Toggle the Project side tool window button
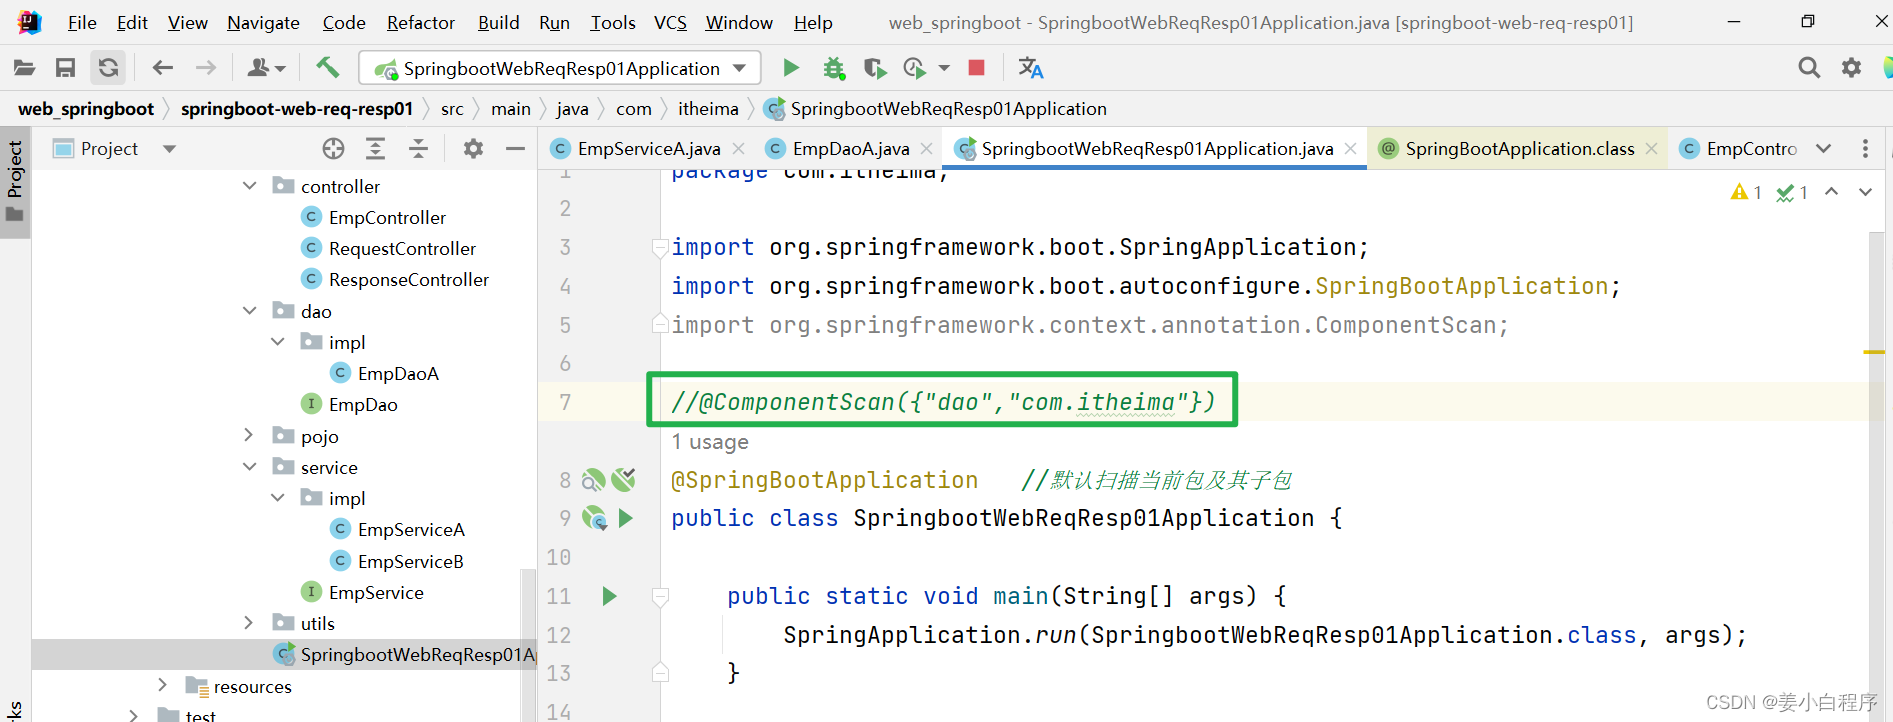 tap(15, 182)
